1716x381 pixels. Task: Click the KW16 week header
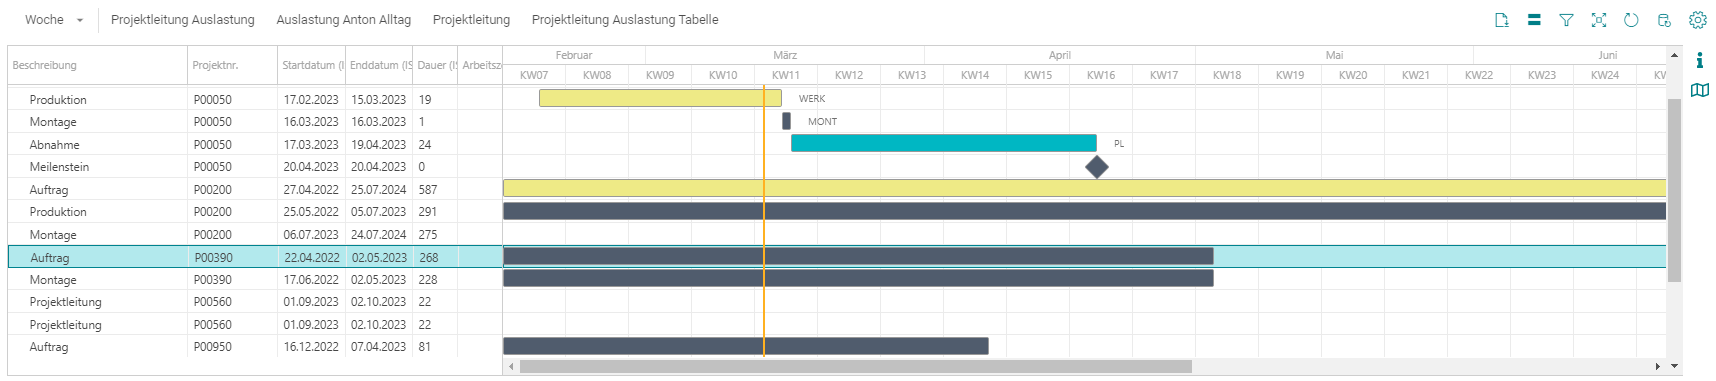pyautogui.click(x=1101, y=75)
